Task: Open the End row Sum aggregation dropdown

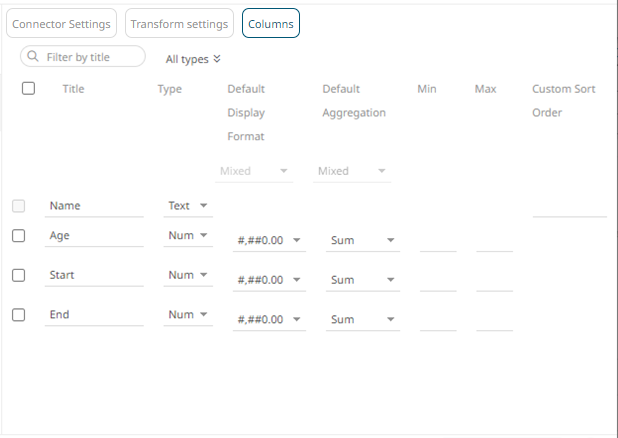Action: point(363,320)
